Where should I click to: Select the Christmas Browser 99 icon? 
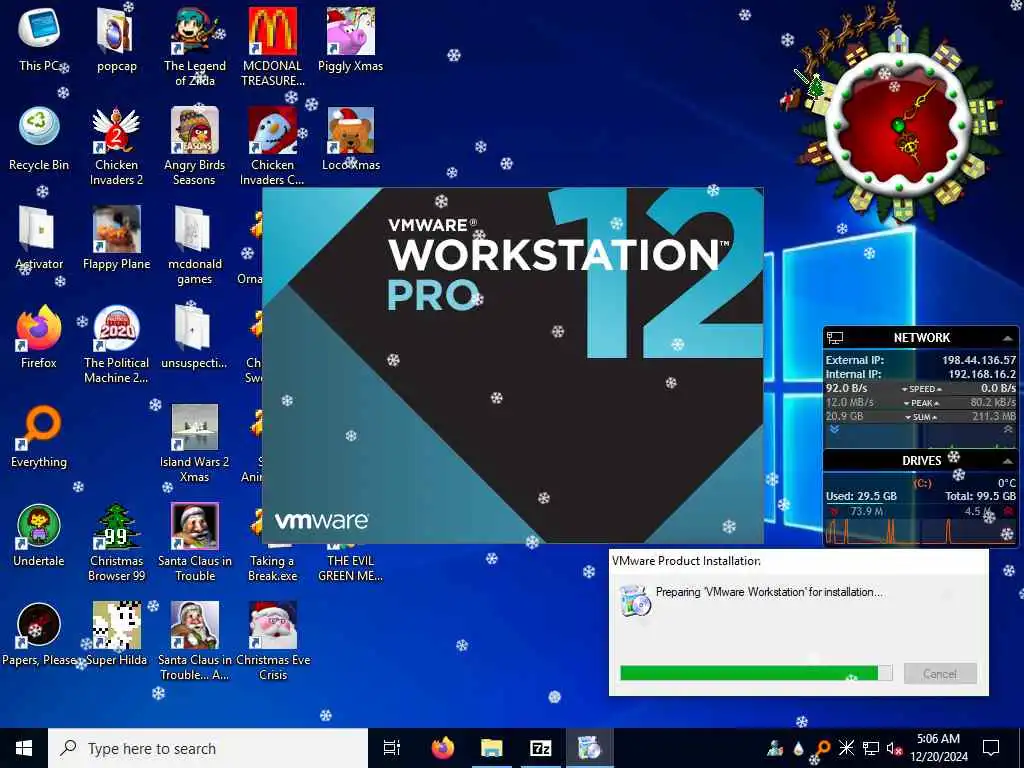(x=116, y=543)
